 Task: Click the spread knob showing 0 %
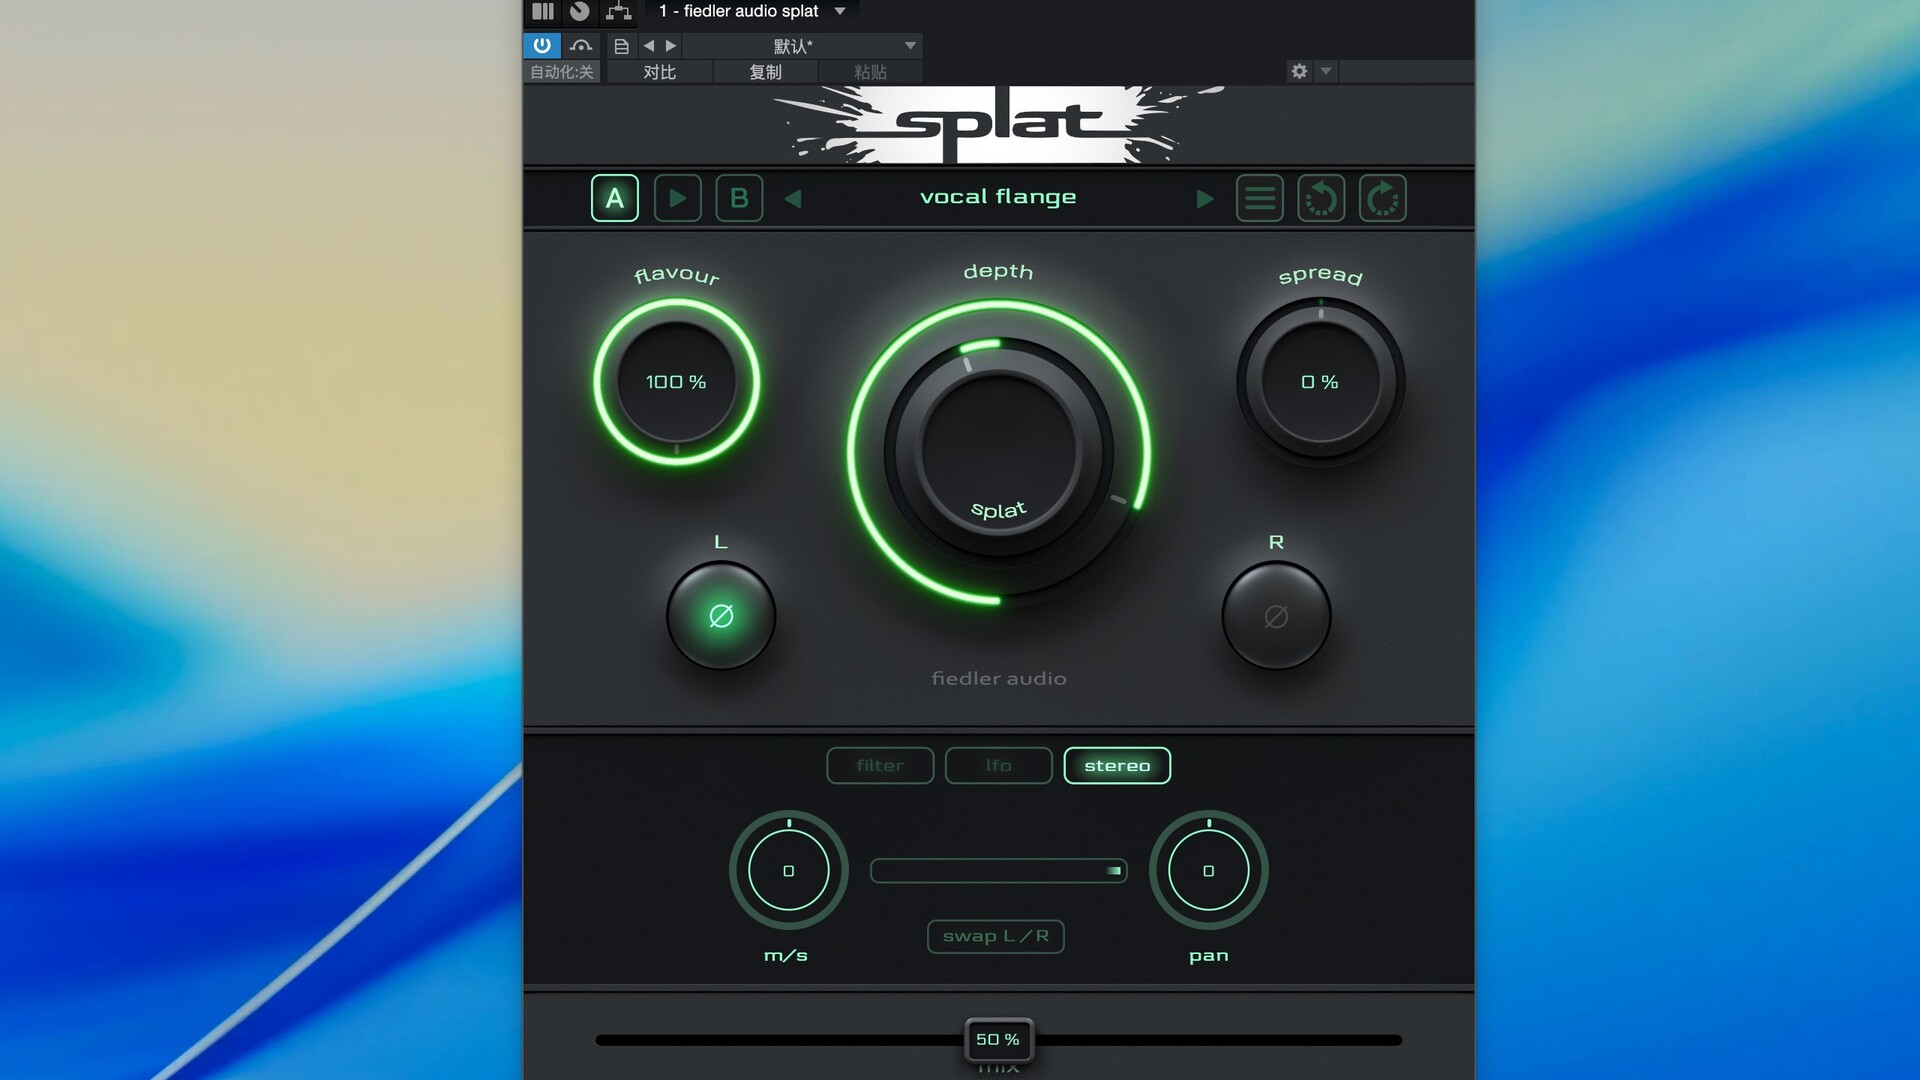coord(1321,382)
